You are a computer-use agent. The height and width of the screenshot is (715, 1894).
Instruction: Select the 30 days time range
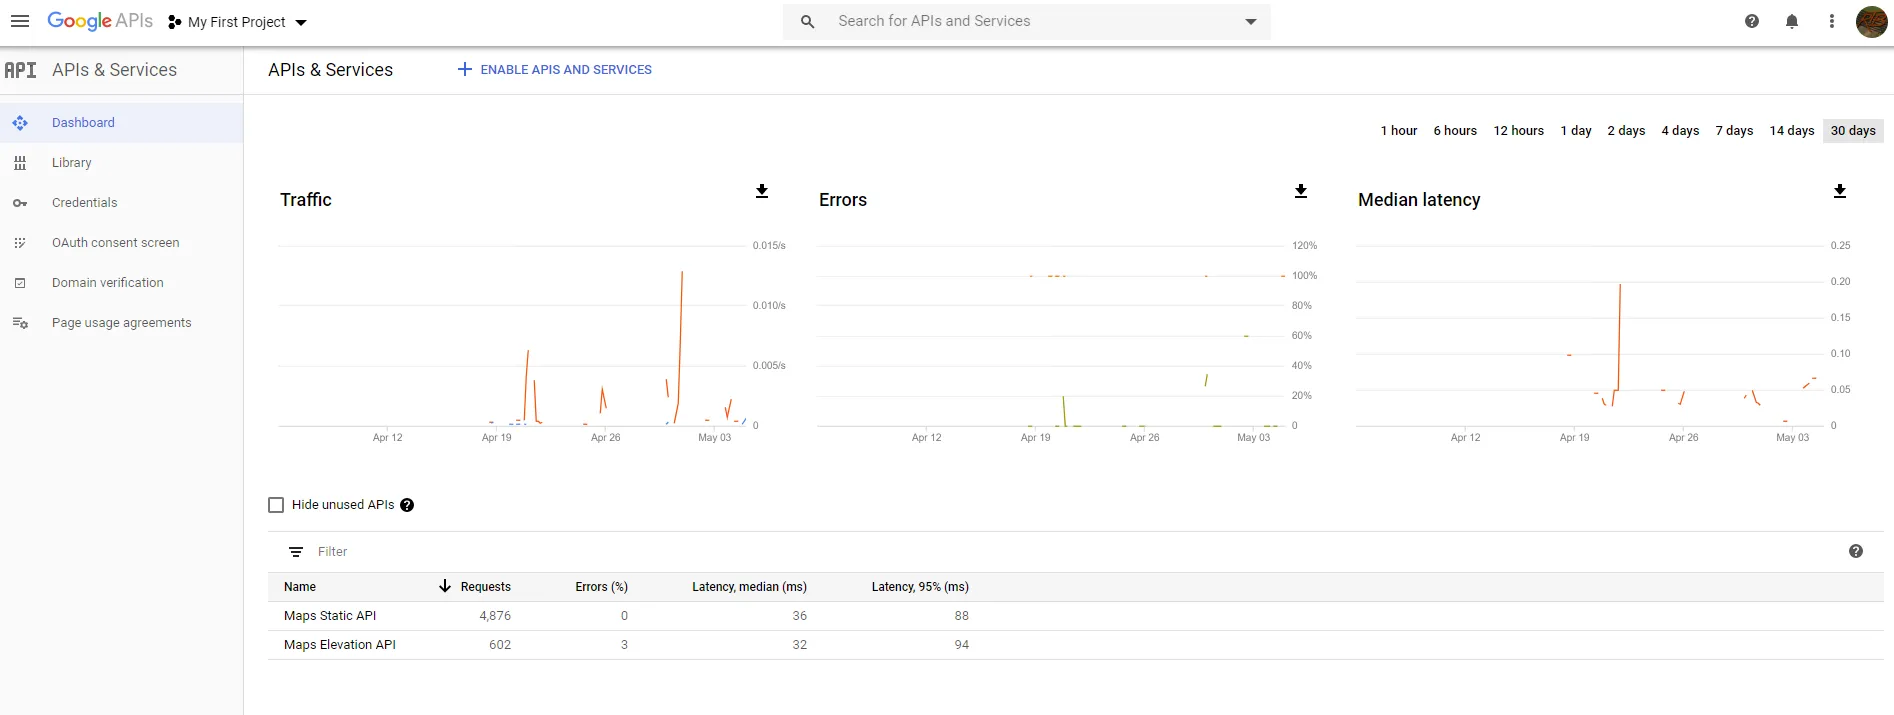coord(1853,131)
